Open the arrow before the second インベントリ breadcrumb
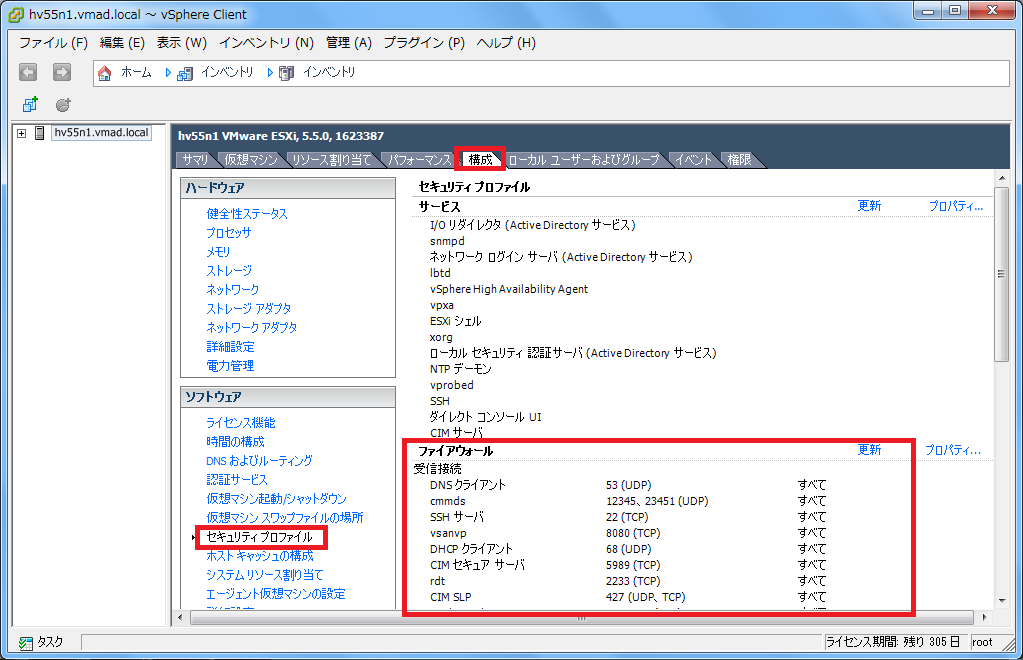Screen dimensions: 1023x660 (270, 73)
